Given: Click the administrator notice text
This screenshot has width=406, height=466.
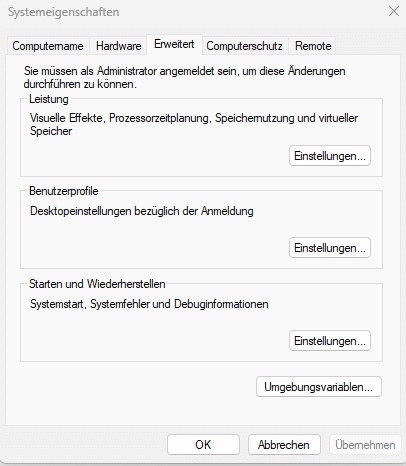Looking at the screenshot, I should pos(184,77).
